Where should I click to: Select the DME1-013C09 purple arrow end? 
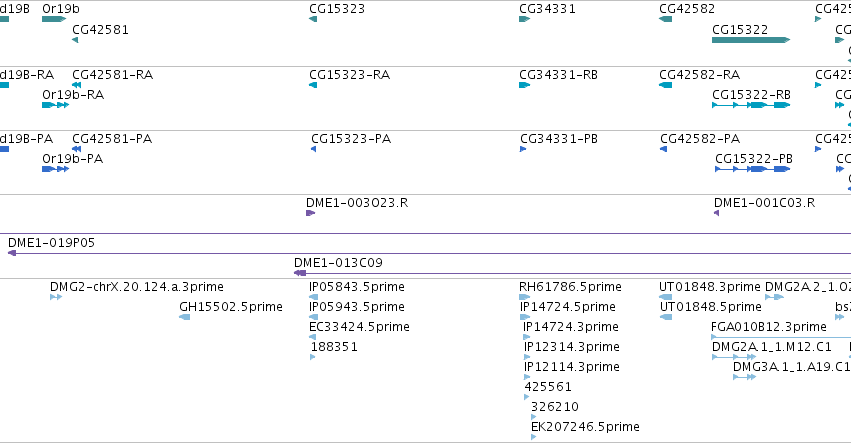pos(300,273)
